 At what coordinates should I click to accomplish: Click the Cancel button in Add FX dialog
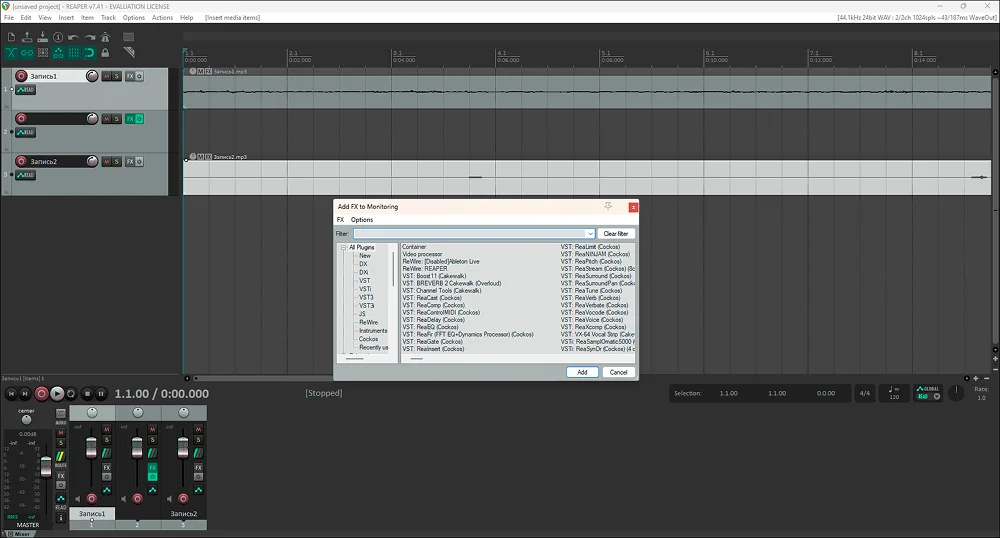click(x=619, y=372)
